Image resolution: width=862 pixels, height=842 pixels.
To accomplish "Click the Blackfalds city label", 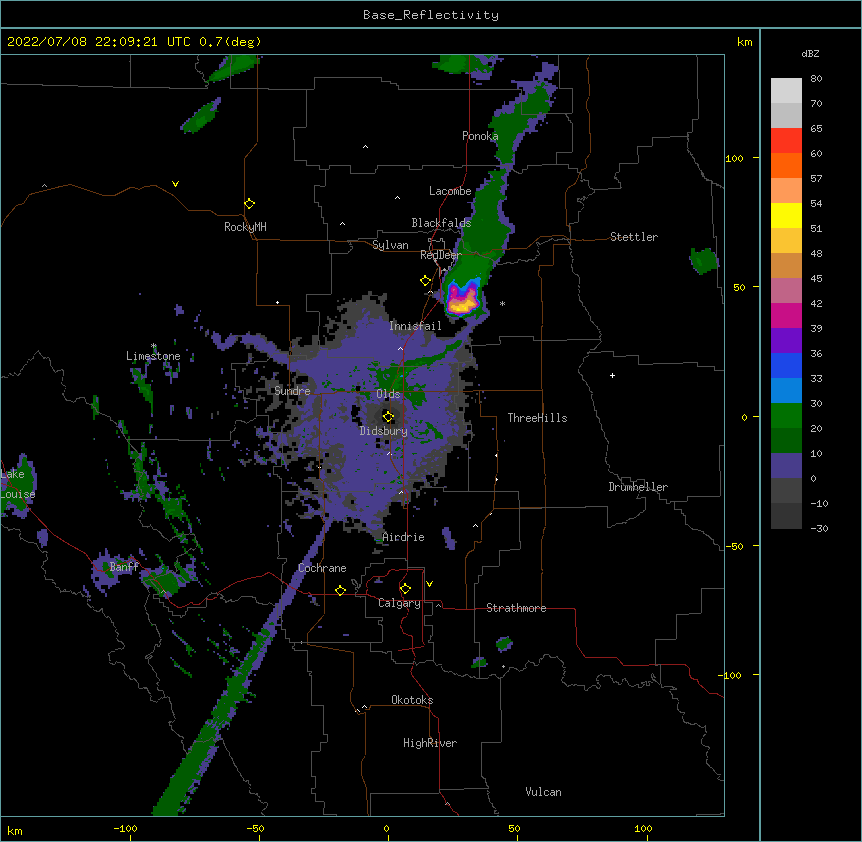I will click(441, 223).
